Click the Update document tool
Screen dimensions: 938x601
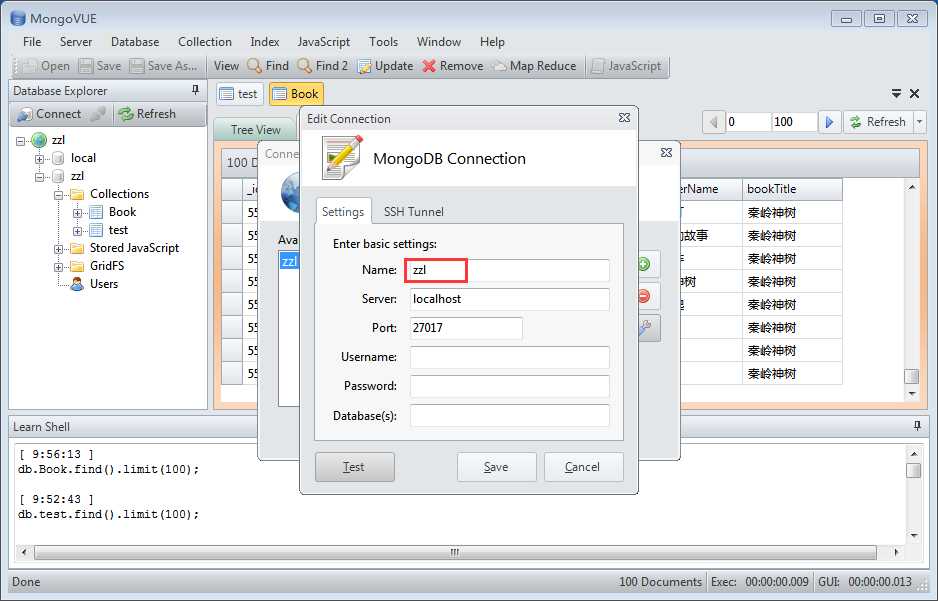coord(385,66)
